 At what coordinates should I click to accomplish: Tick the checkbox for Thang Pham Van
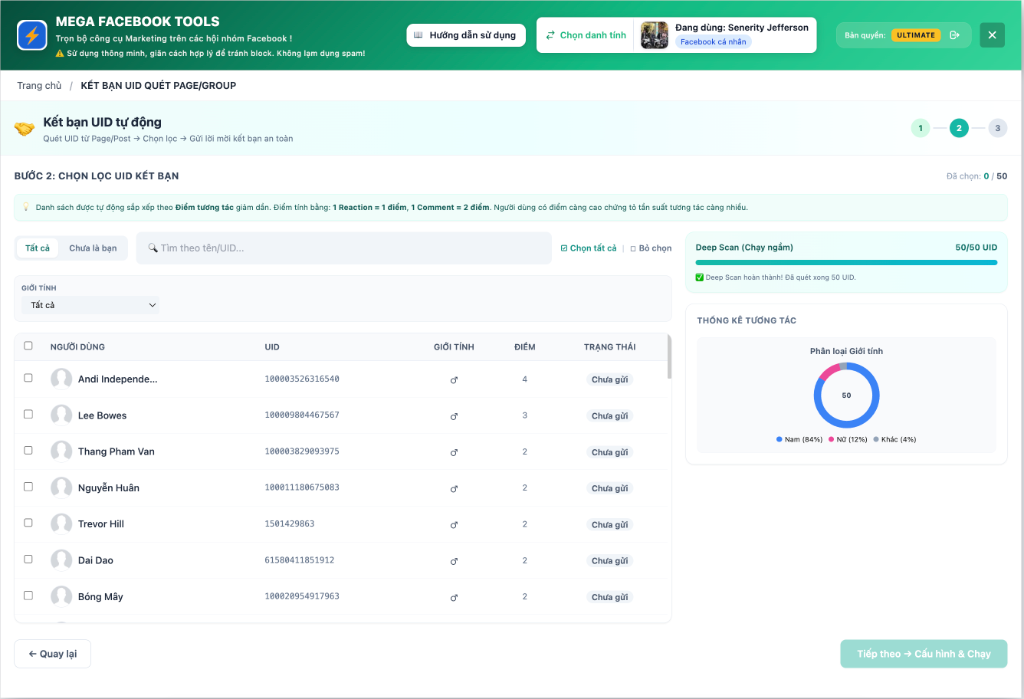(28, 450)
